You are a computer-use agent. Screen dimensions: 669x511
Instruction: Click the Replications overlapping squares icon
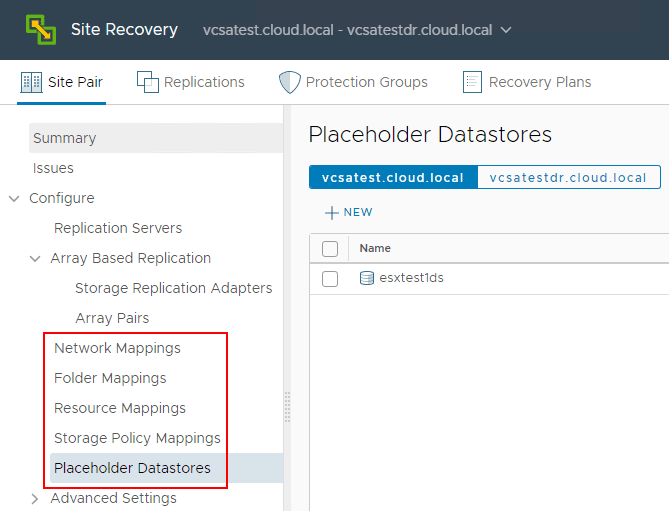[148, 81]
